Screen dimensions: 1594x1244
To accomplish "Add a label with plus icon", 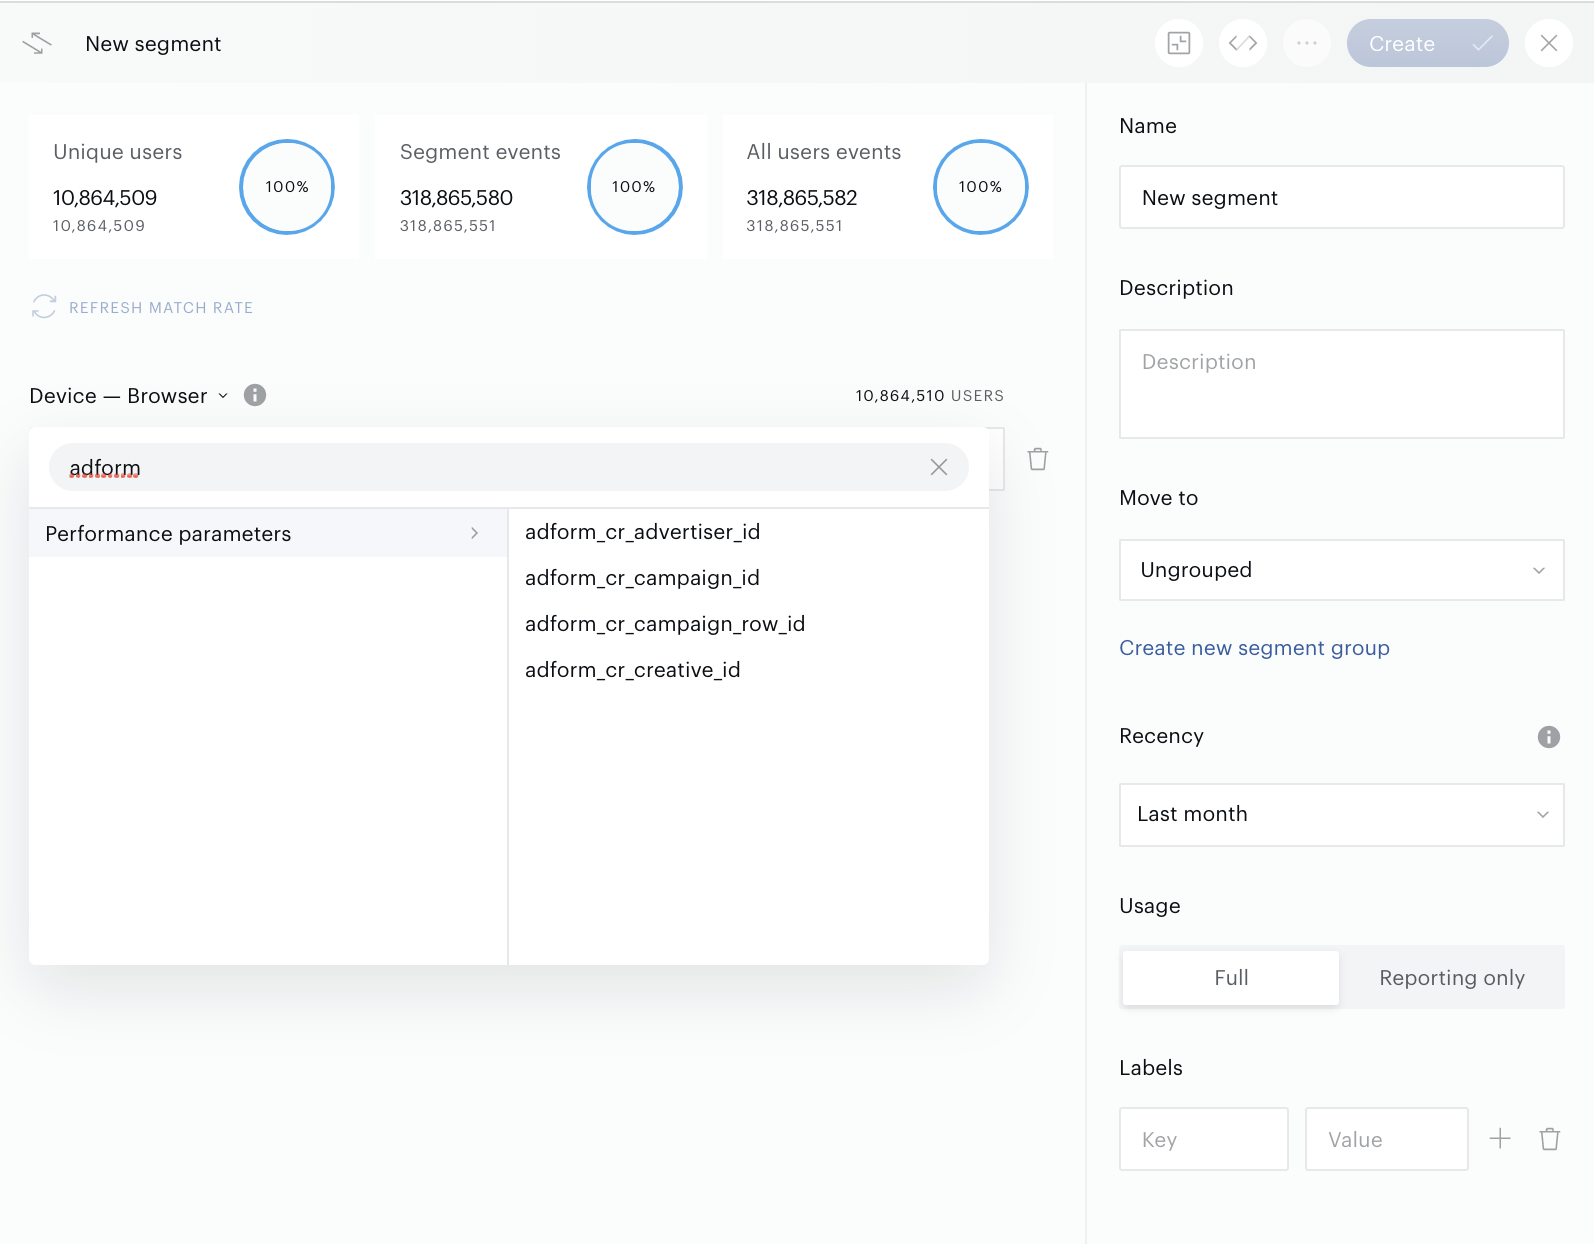I will tap(1500, 1138).
